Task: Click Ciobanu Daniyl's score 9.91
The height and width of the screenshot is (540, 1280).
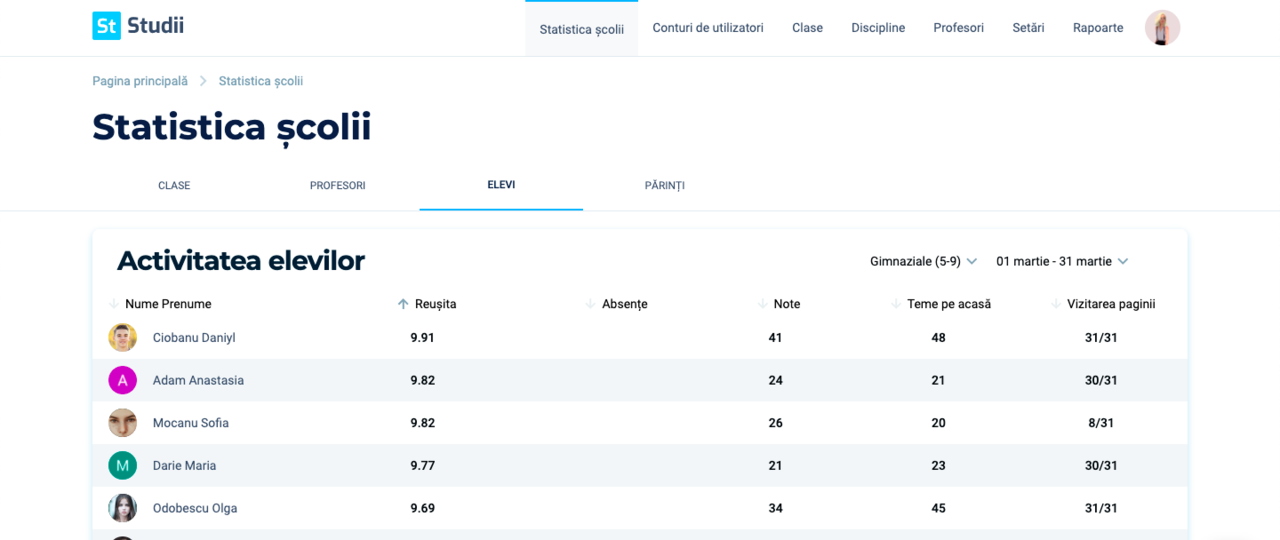Action: click(x=423, y=338)
